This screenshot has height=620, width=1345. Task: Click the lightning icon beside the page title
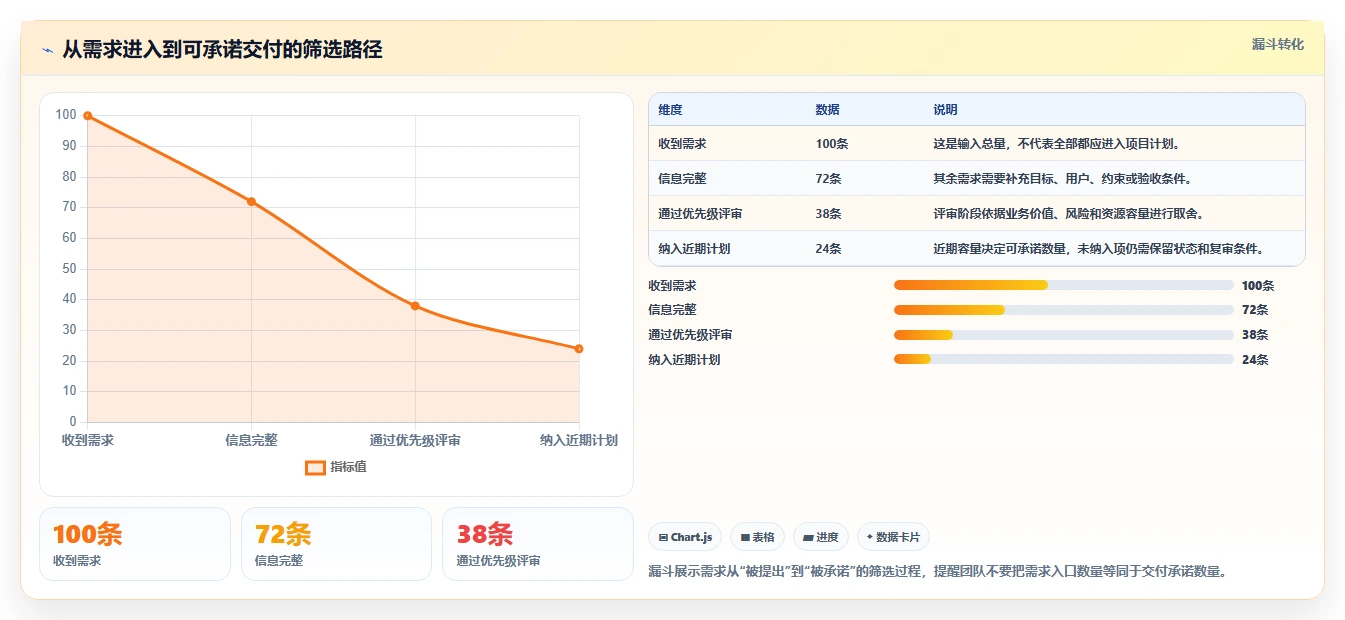(48, 50)
